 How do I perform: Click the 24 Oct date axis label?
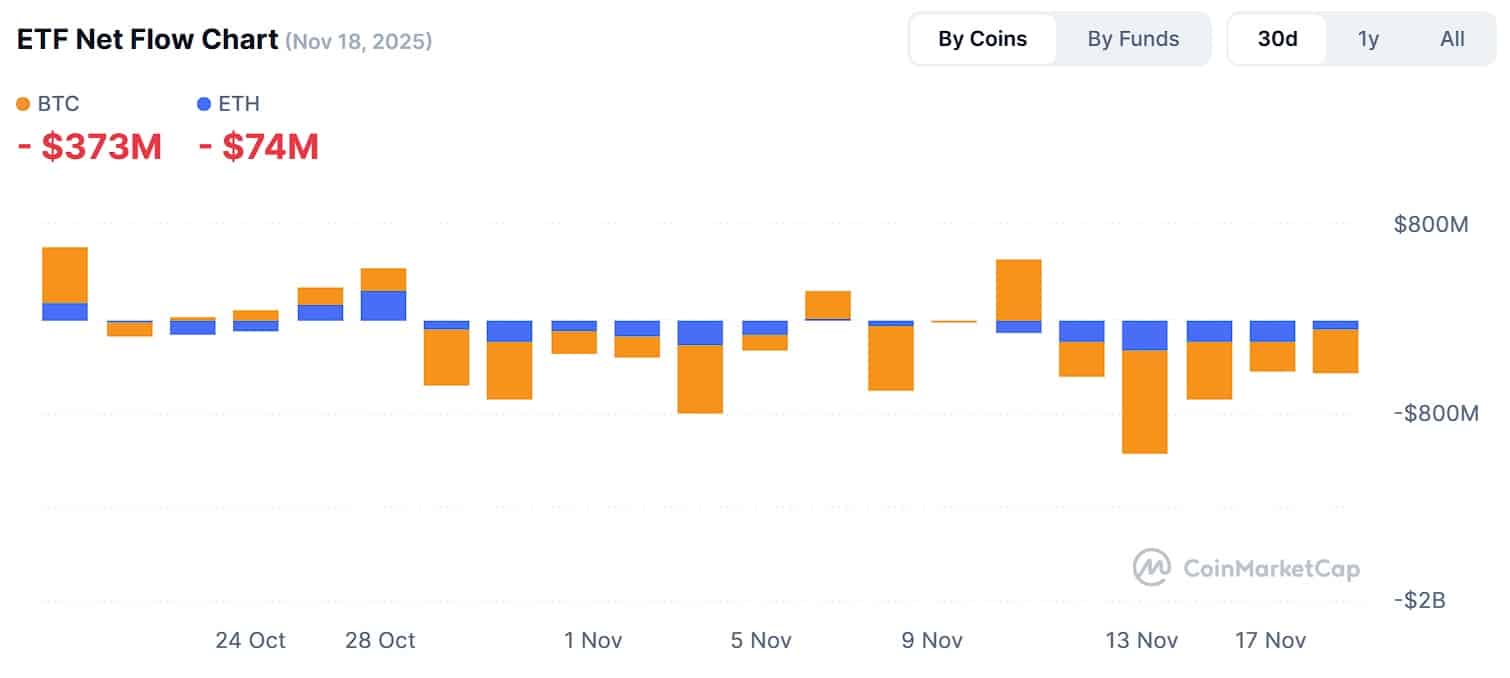pyautogui.click(x=250, y=640)
